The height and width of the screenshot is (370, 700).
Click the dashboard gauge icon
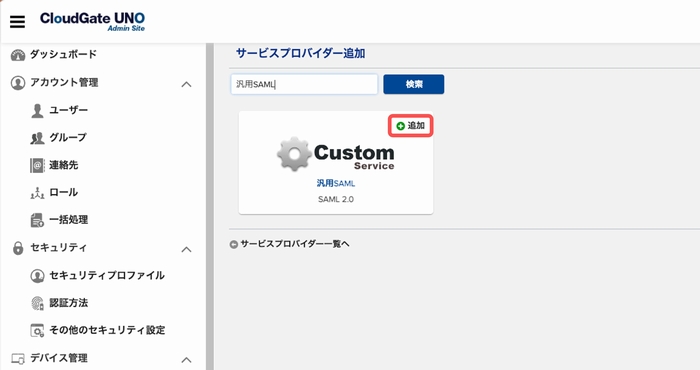point(18,55)
